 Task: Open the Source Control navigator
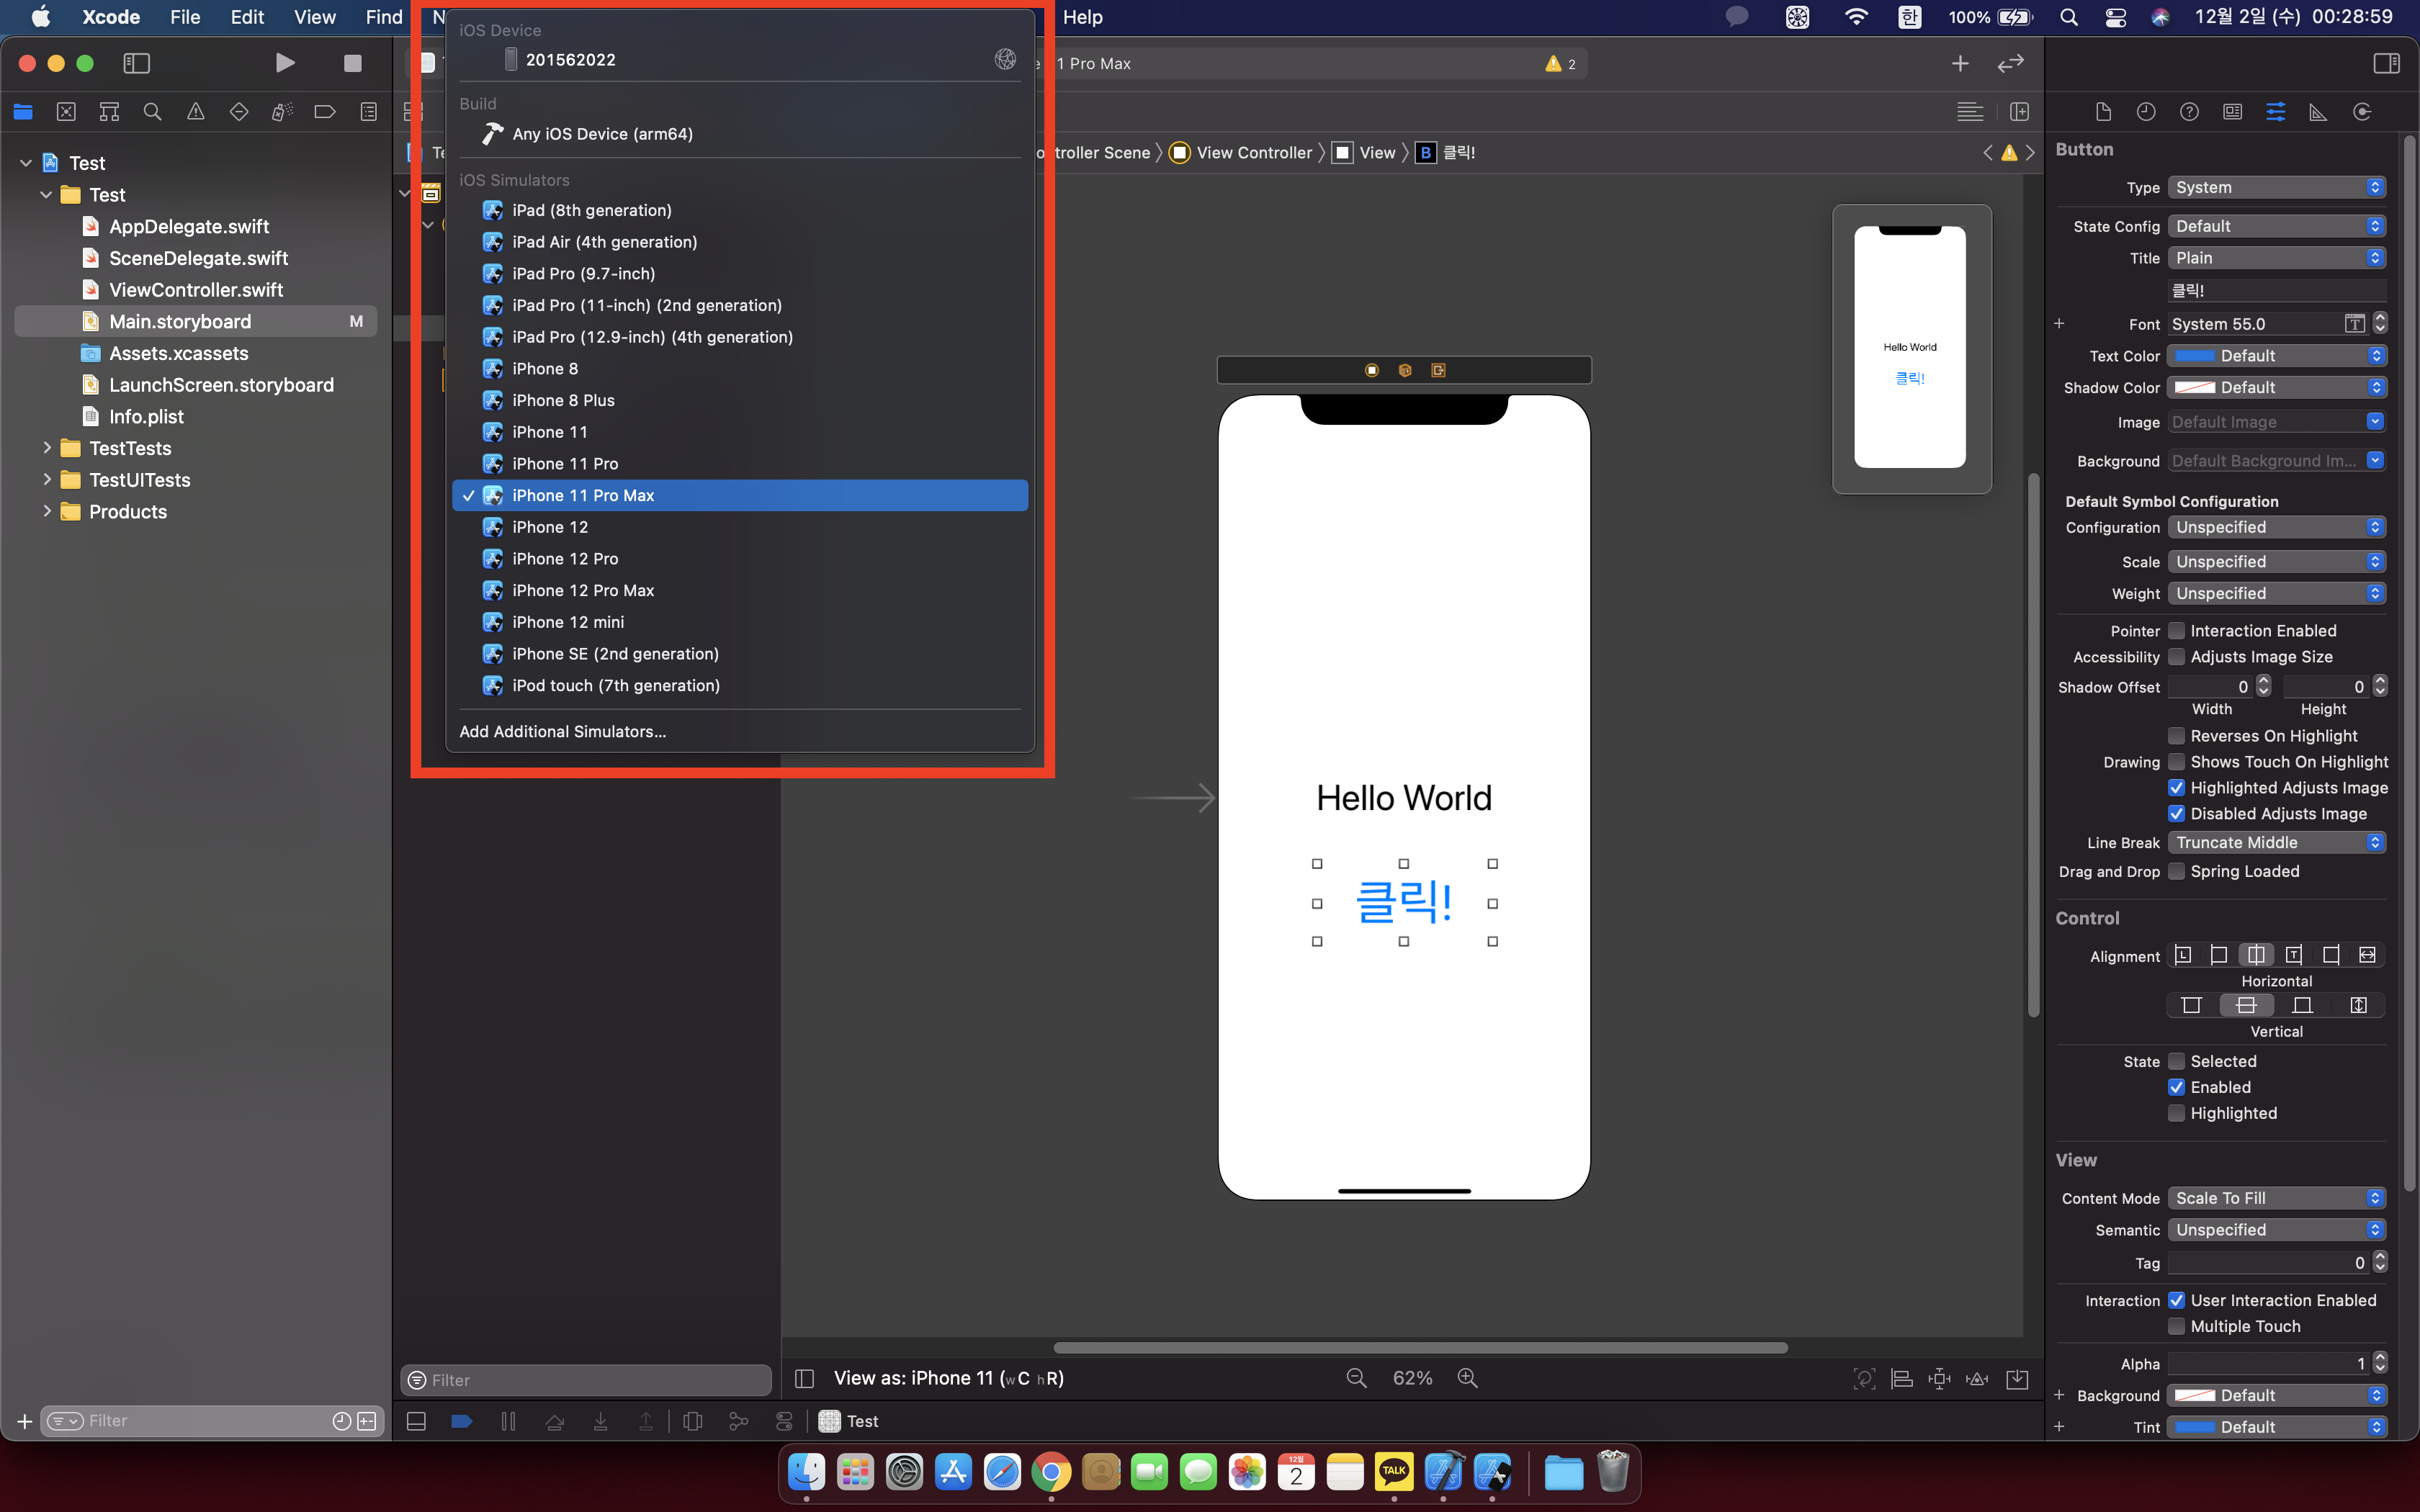coord(66,112)
